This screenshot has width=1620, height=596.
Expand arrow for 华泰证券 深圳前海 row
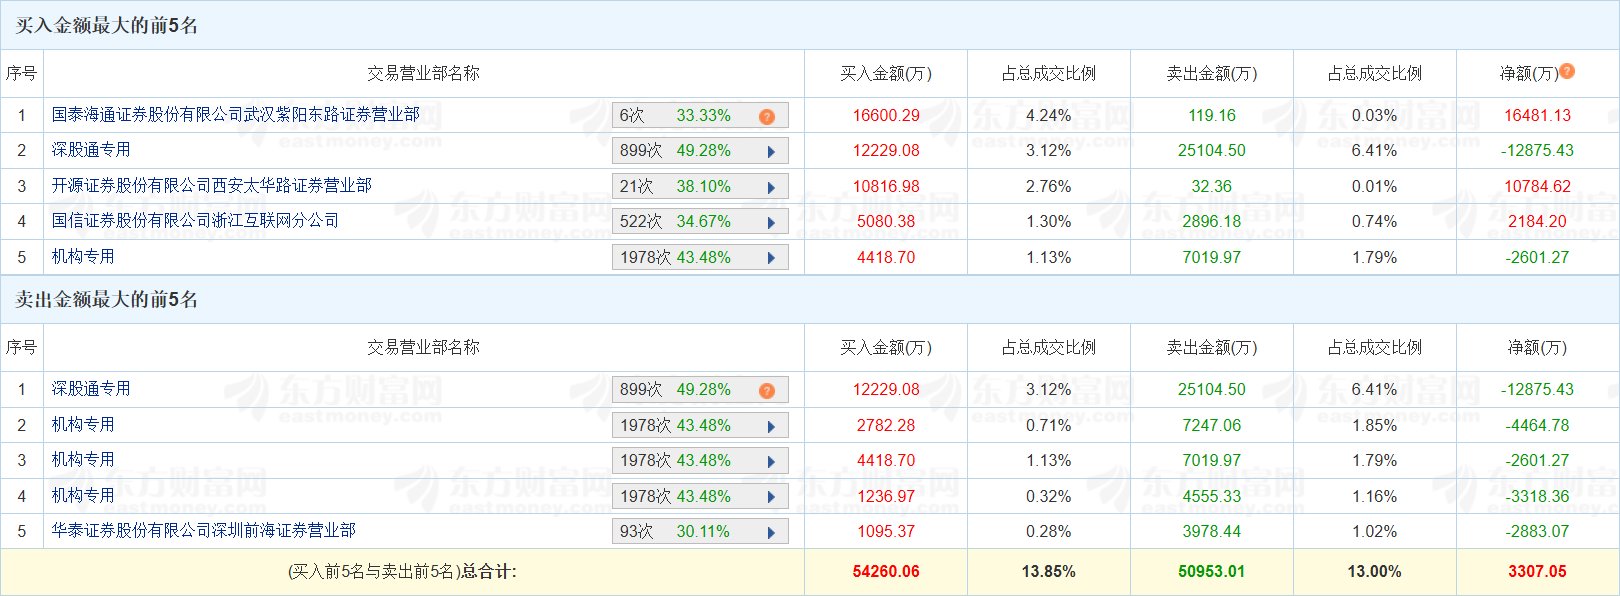771,532
